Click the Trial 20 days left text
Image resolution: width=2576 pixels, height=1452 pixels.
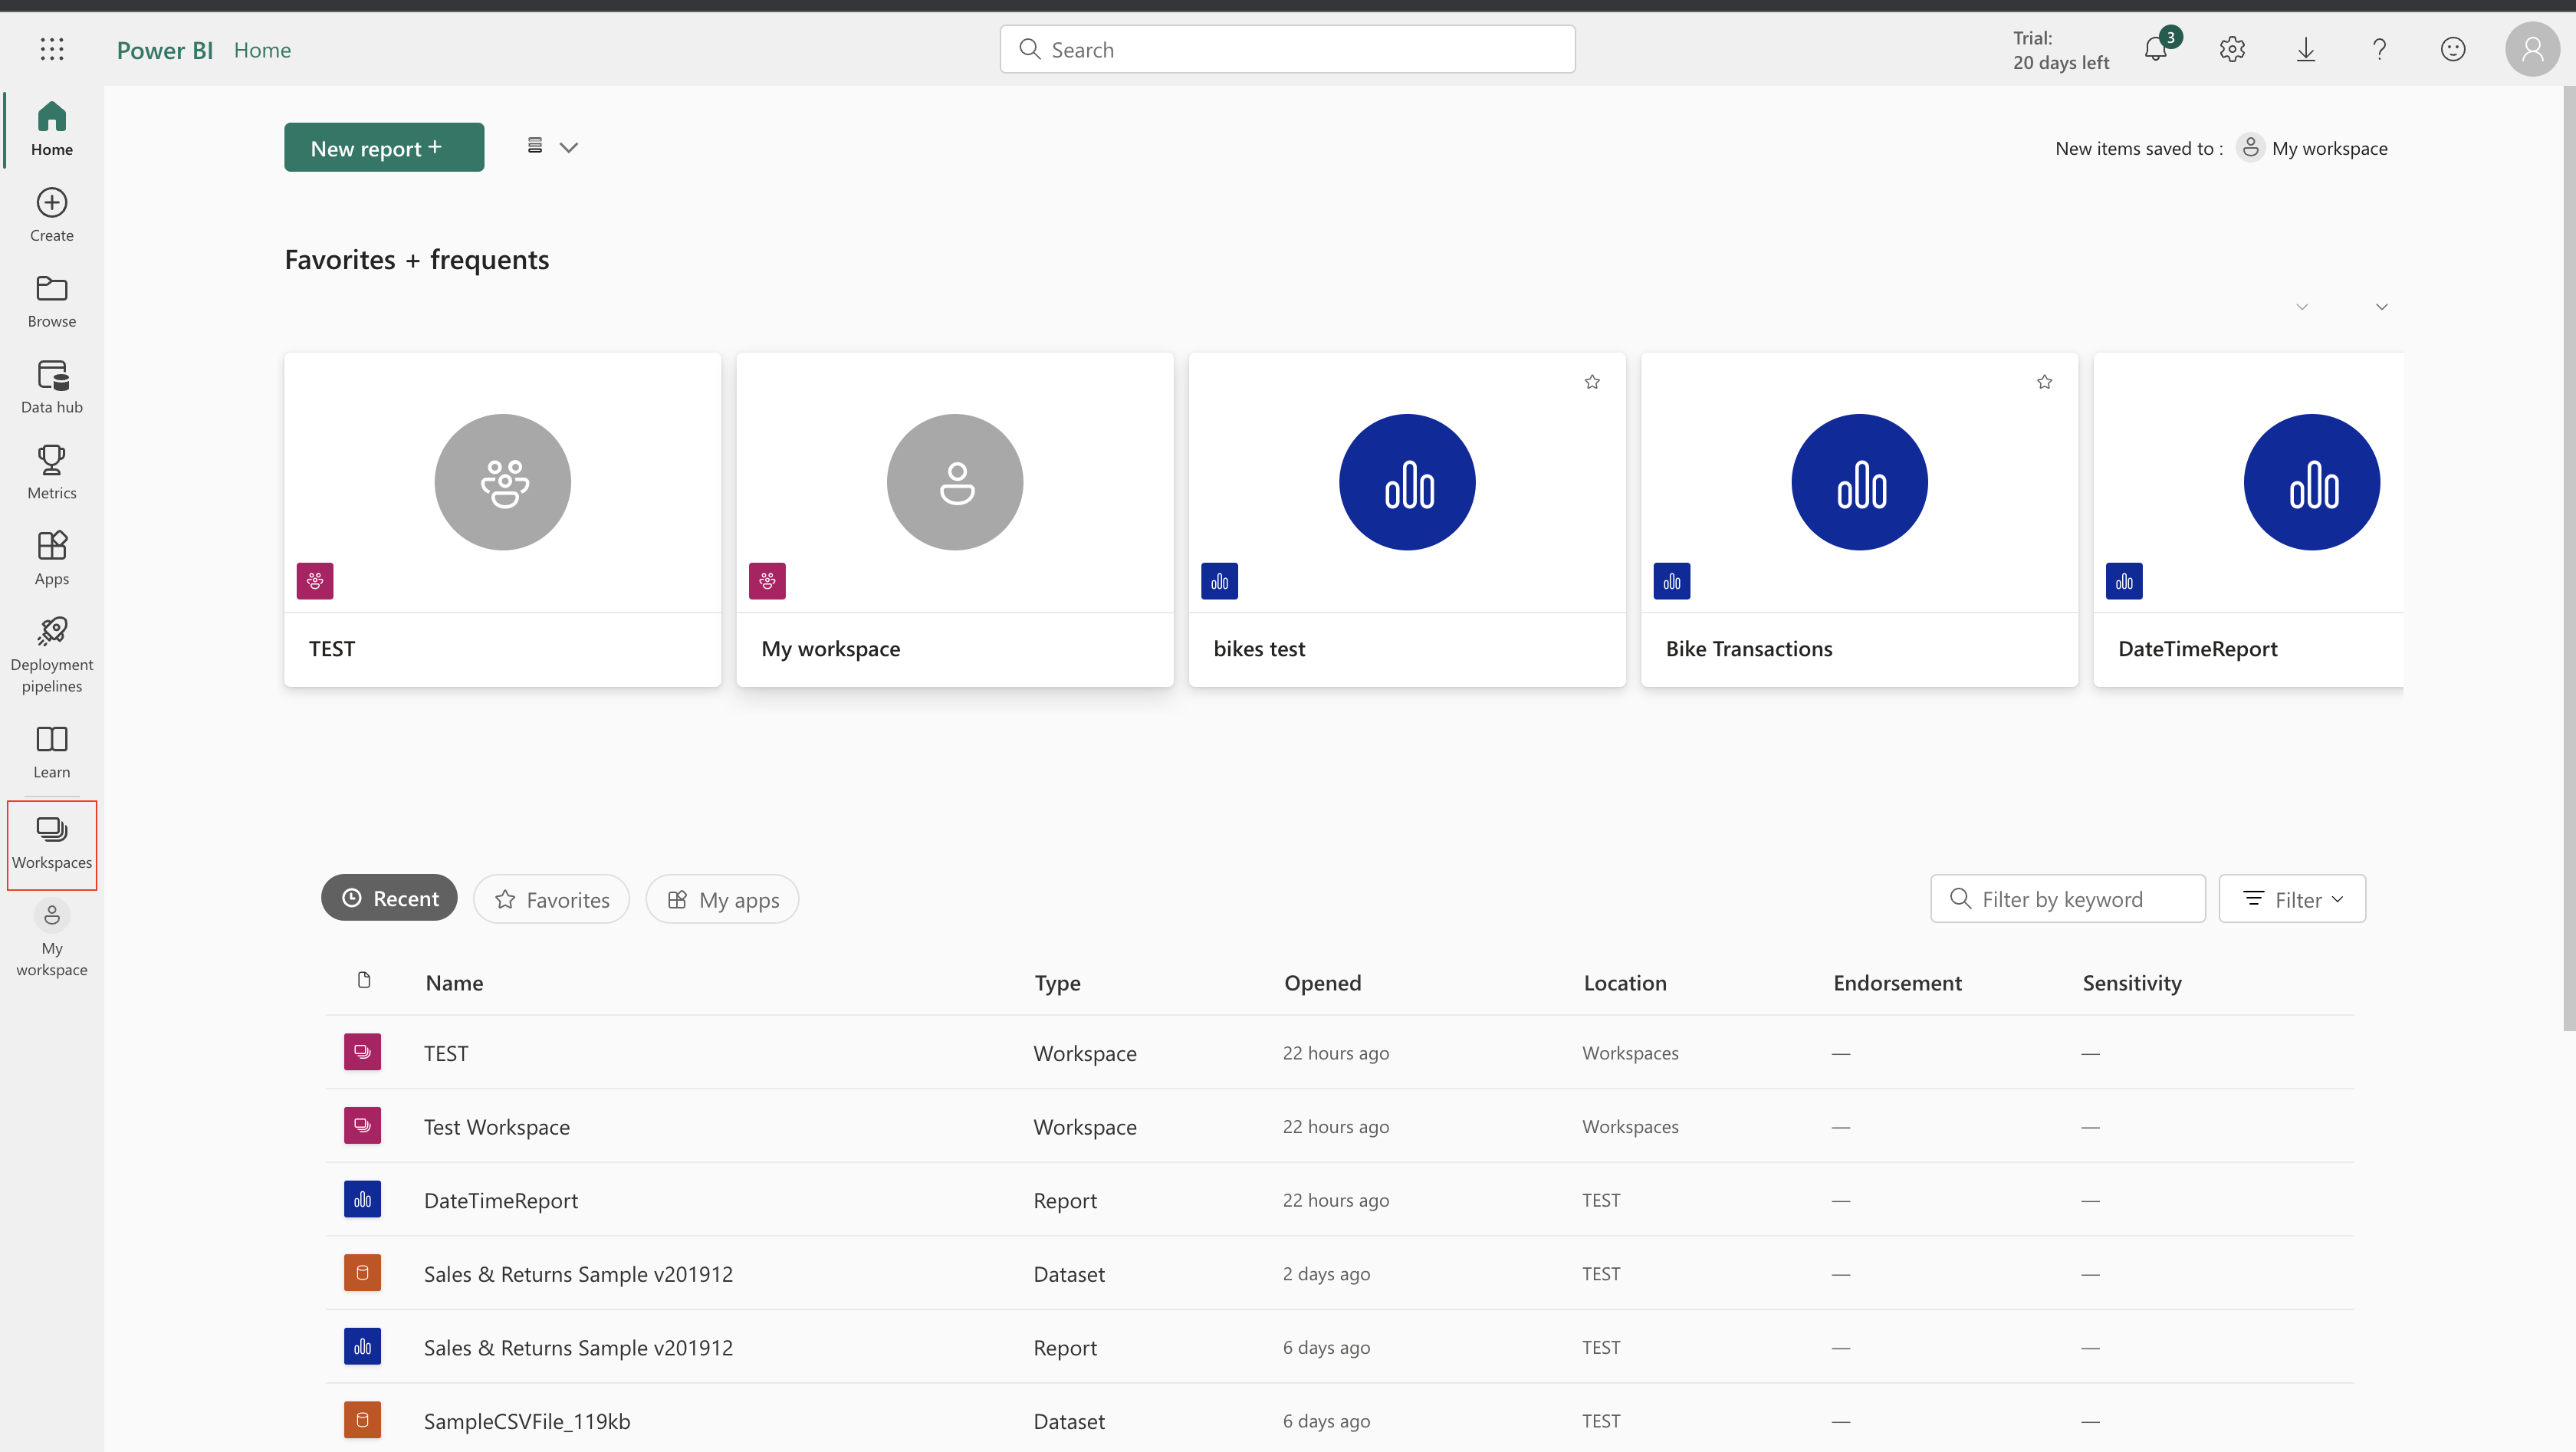click(x=2060, y=50)
